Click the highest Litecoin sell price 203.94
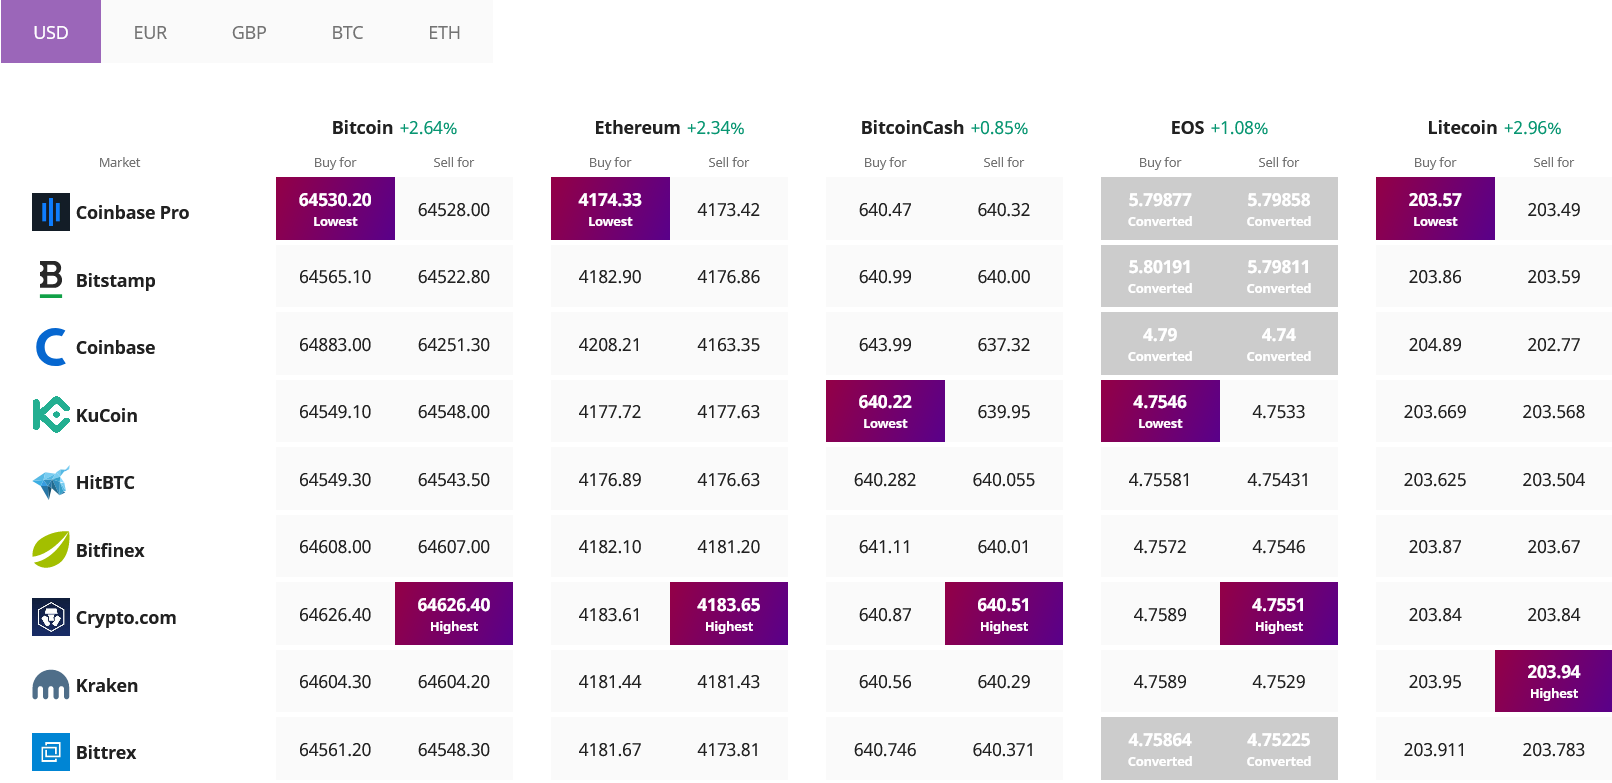 tap(1554, 681)
